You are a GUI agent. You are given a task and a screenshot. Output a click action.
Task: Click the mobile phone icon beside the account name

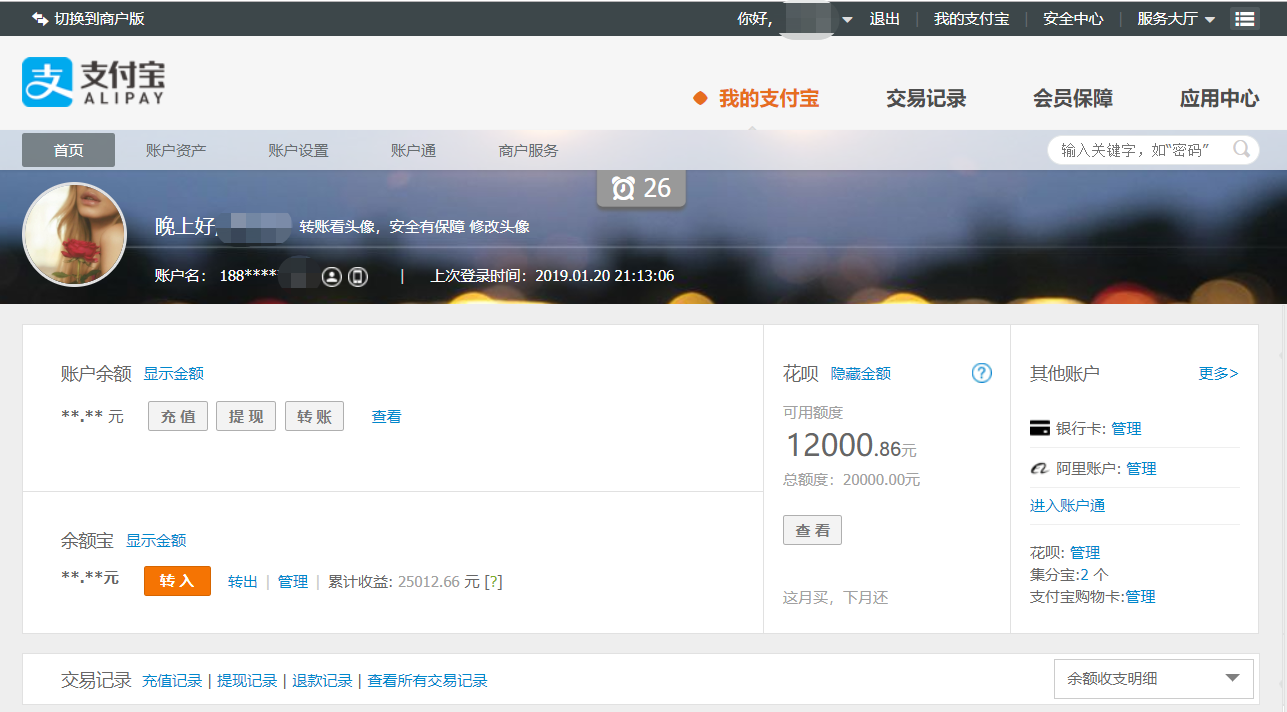pos(358,276)
